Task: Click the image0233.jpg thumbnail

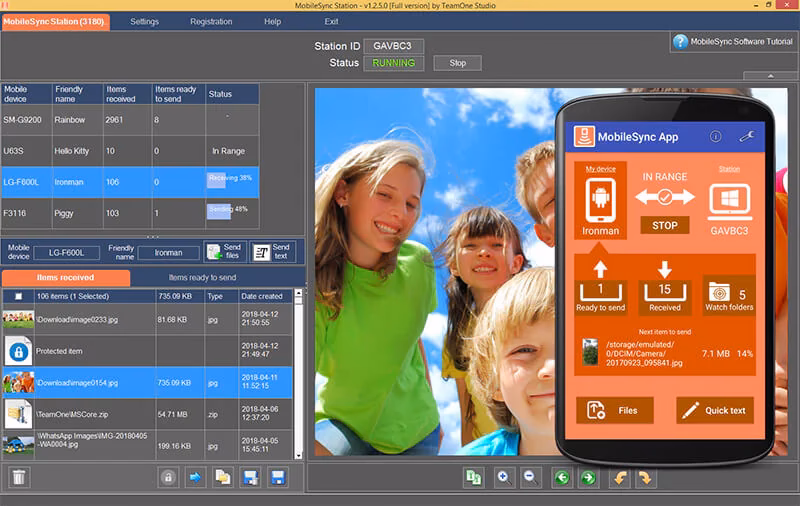Action: 18,319
